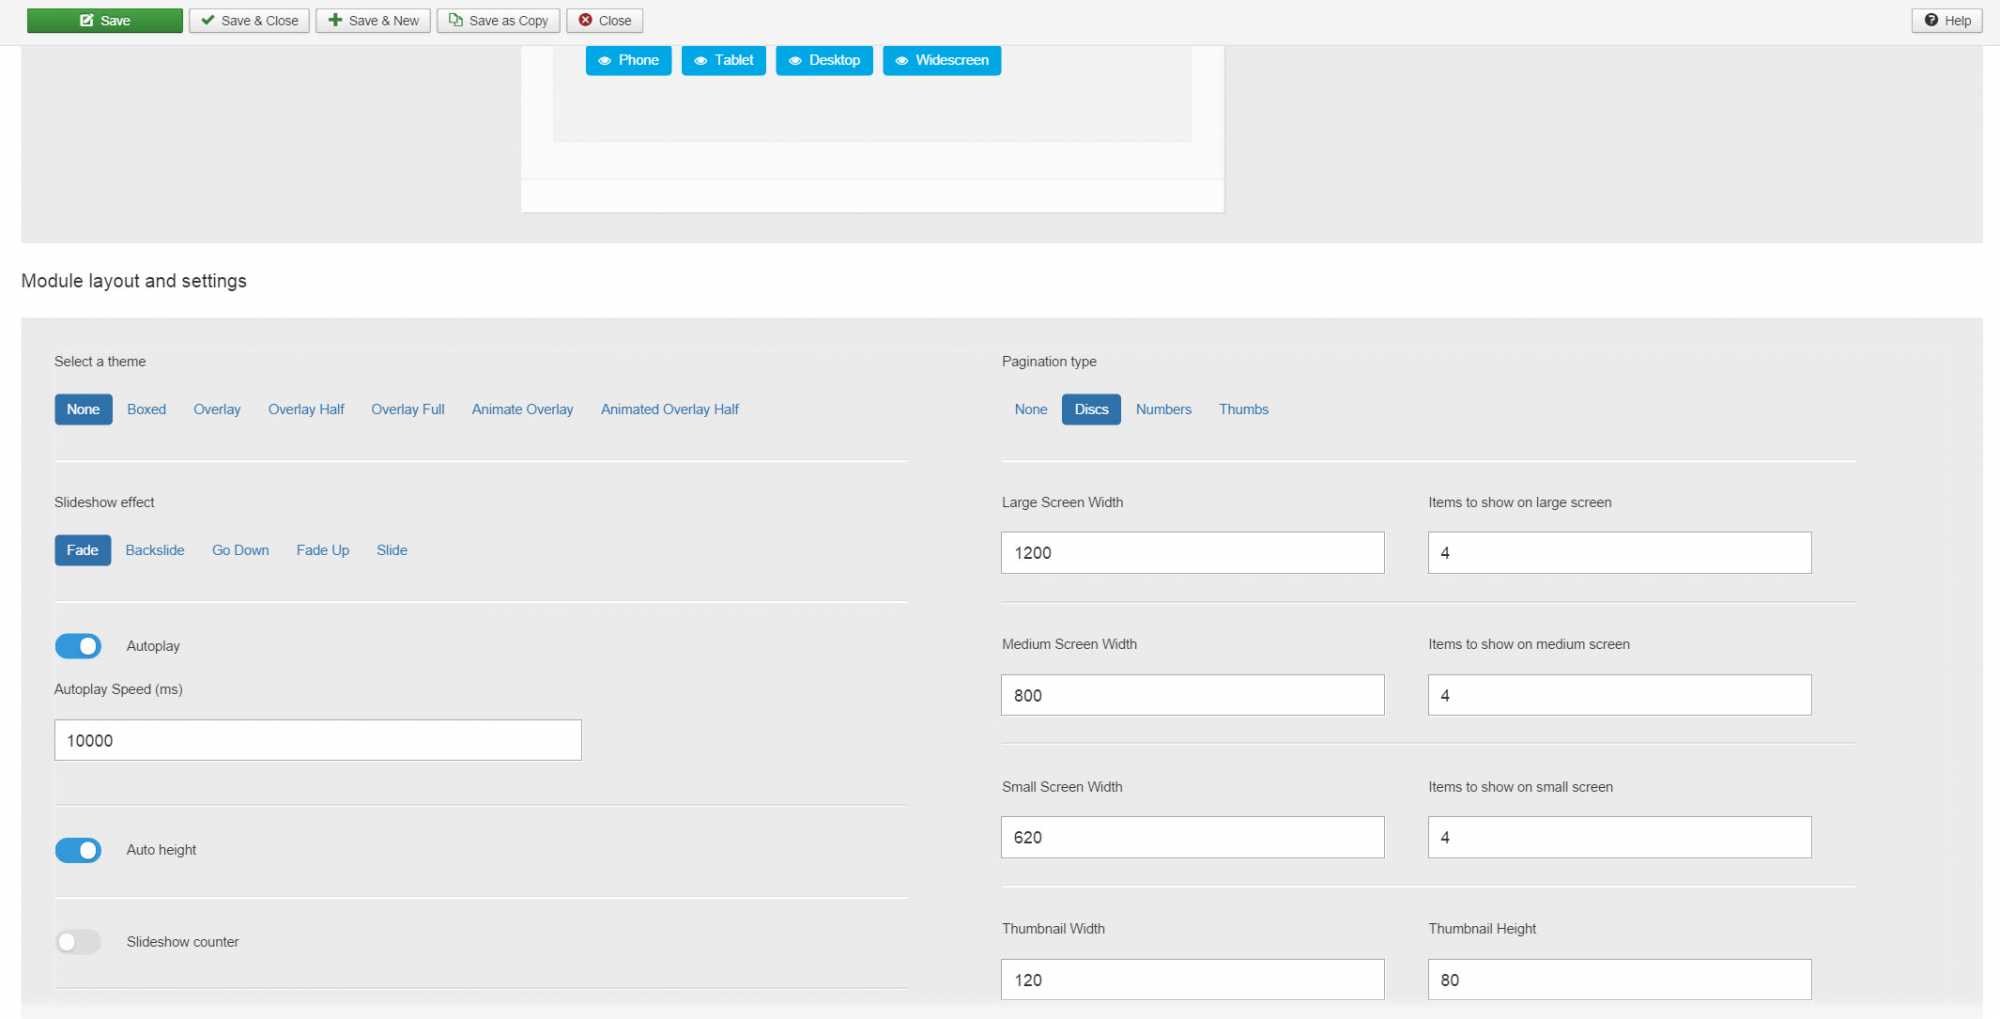Set pagination type to None
This screenshot has height=1019, width=2000.
[x=1030, y=409]
